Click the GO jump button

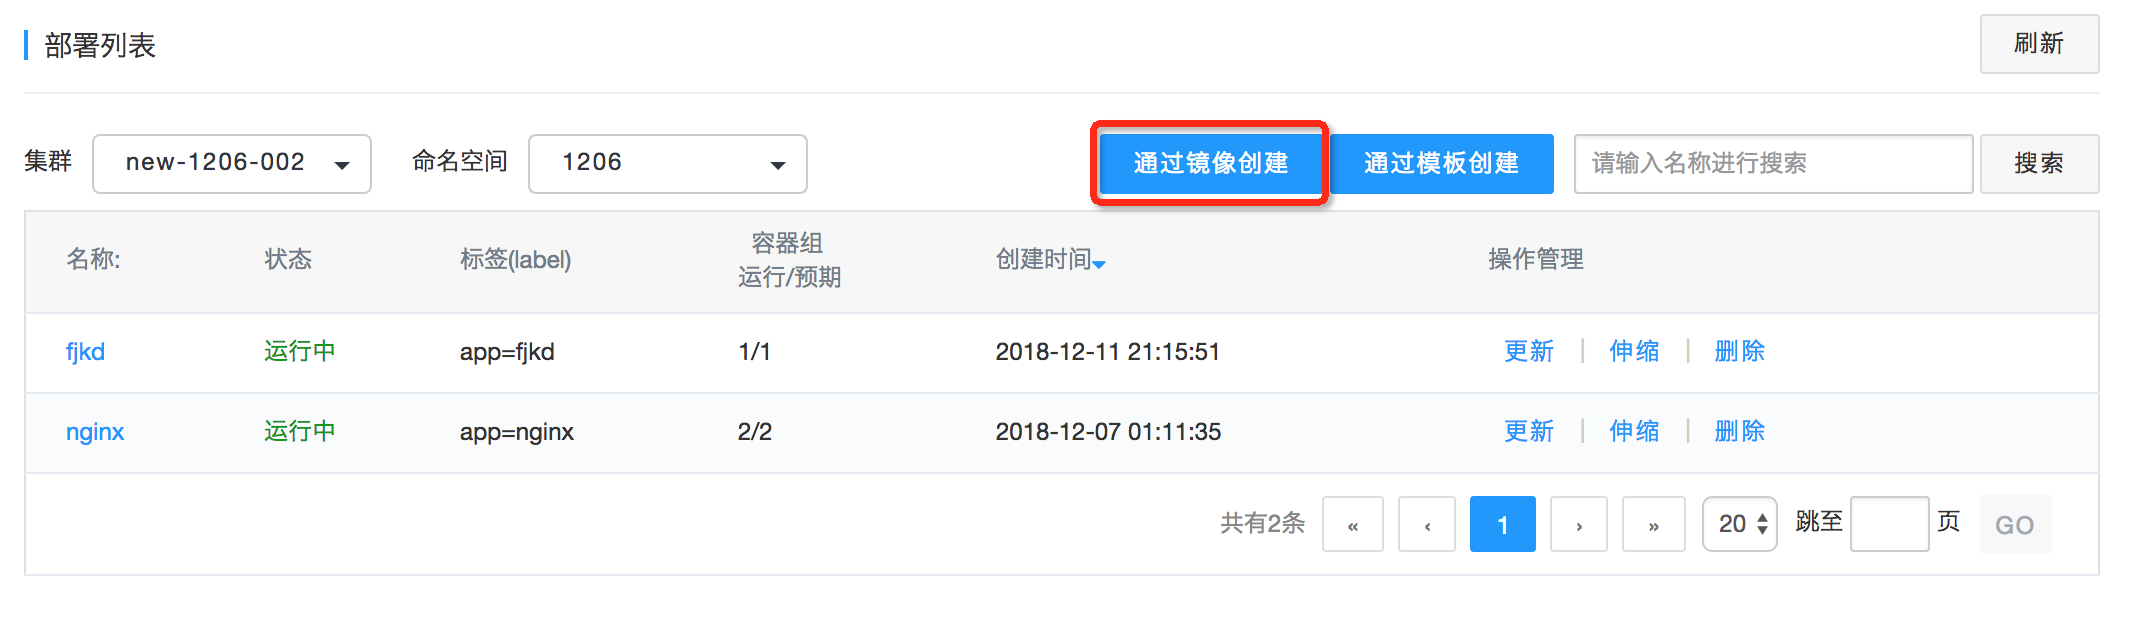pyautogui.click(x=2015, y=524)
